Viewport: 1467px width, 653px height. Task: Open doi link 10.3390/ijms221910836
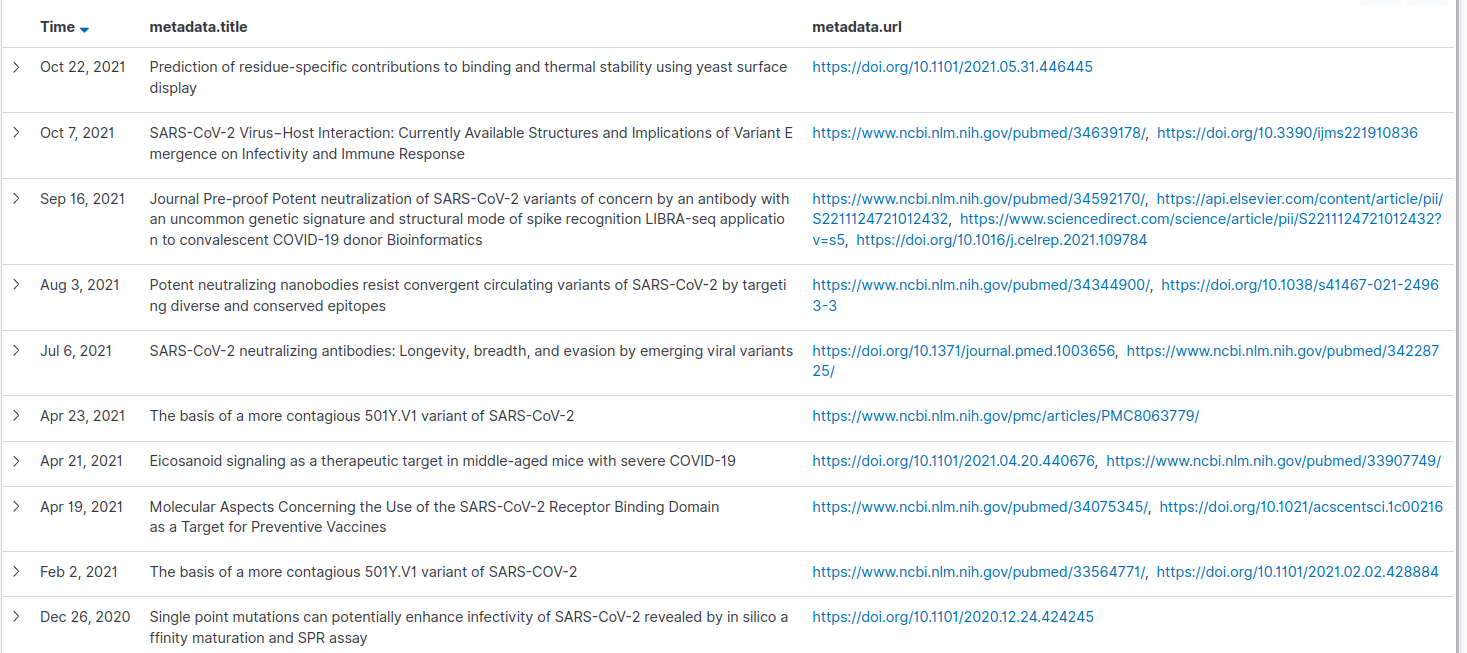coord(1287,133)
